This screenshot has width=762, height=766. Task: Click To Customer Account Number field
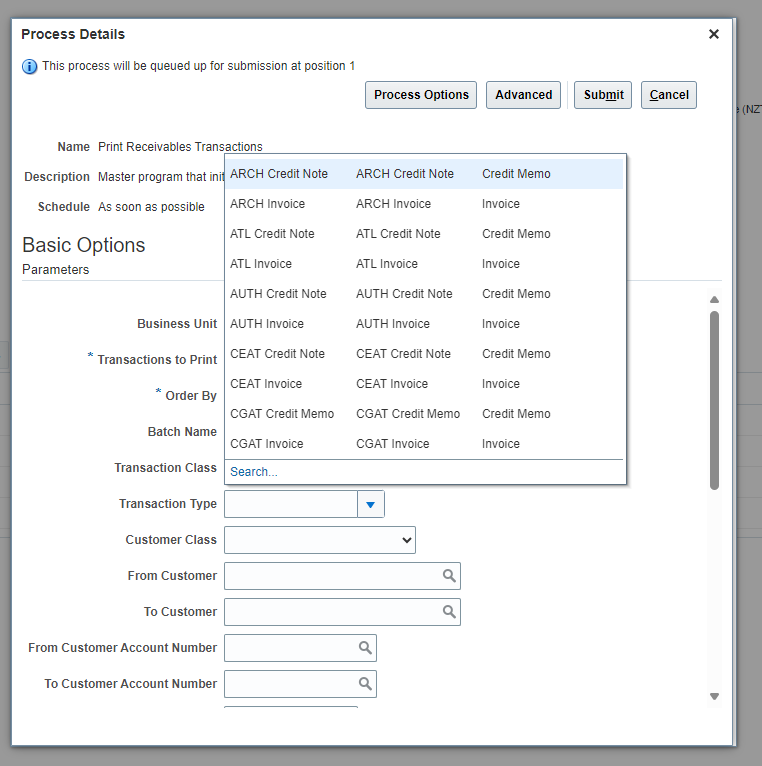tap(291, 684)
